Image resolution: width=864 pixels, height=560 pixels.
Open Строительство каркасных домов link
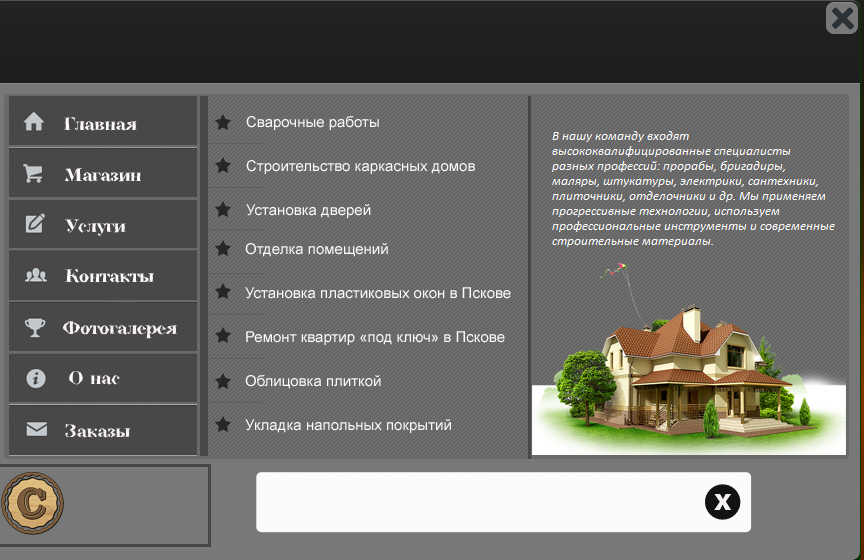pyautogui.click(x=360, y=166)
